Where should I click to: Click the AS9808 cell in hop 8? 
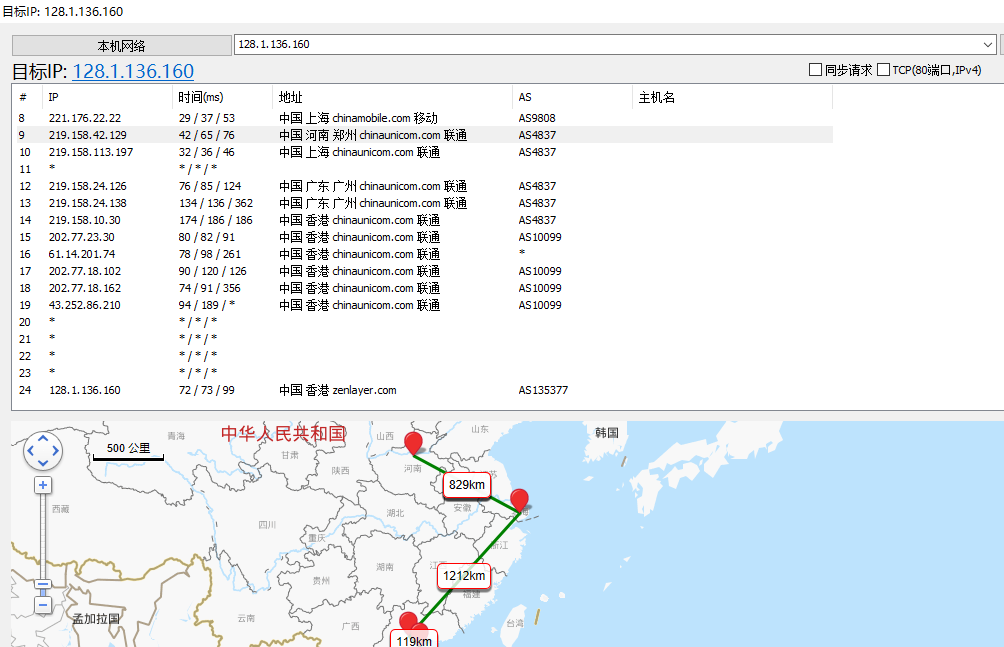537,118
